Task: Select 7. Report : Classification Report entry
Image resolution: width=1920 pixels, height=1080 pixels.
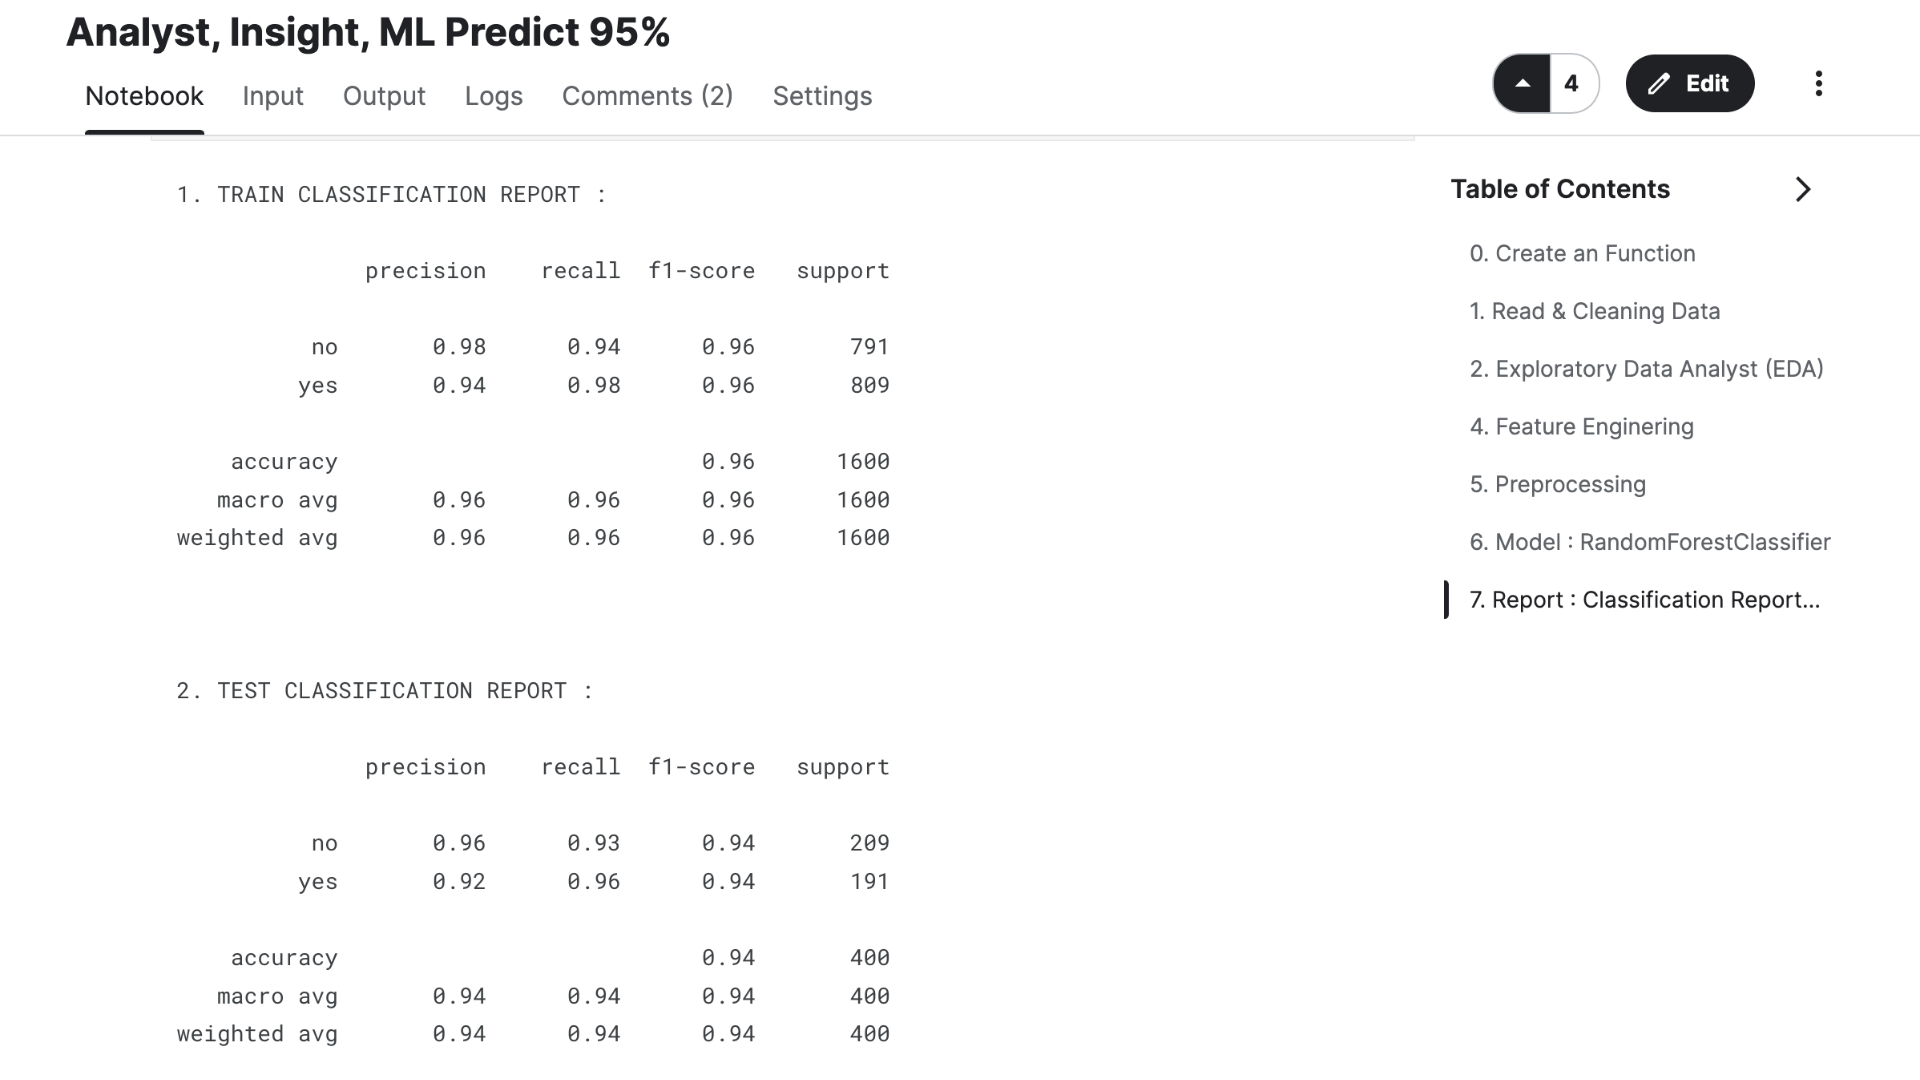Action: click(1644, 600)
